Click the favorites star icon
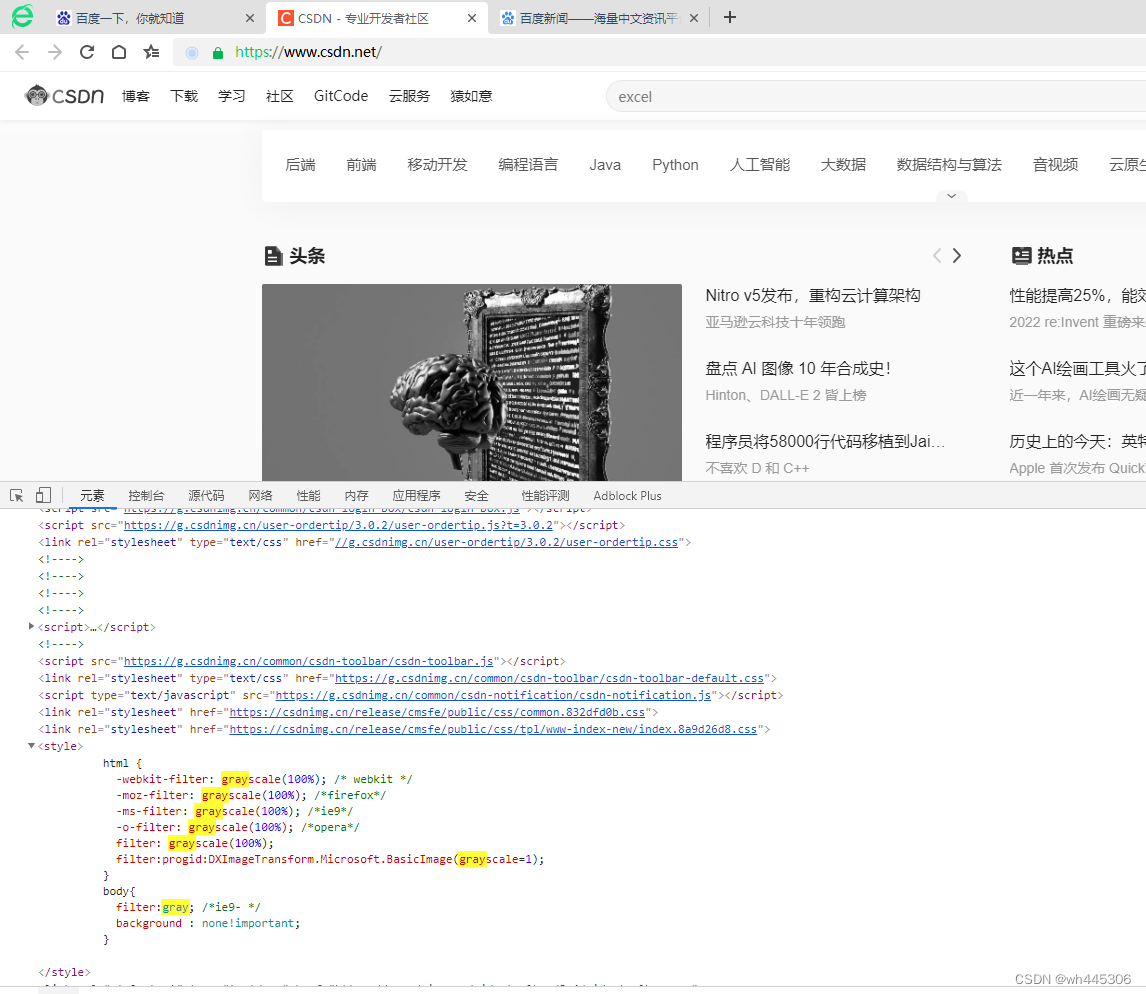Screen dimensions: 1146x994 pyautogui.click(x=151, y=52)
